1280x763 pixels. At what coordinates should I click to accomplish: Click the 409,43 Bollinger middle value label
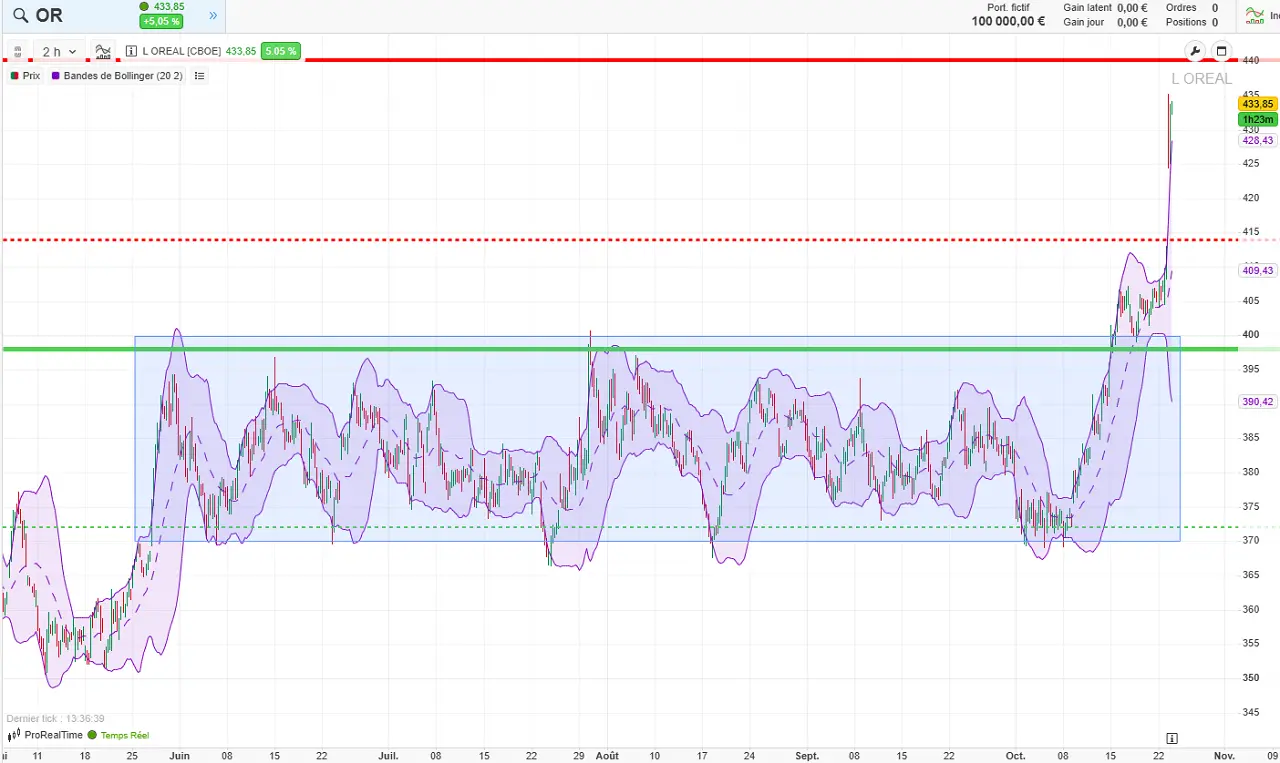(1257, 271)
